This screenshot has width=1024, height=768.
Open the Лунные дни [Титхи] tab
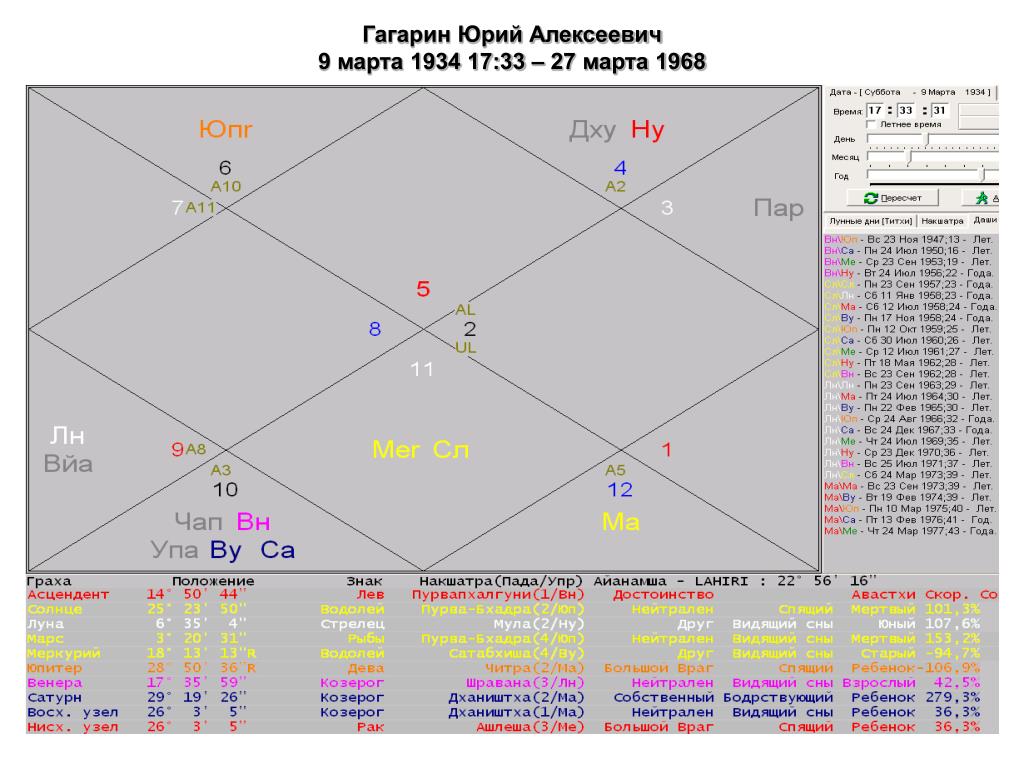point(871,221)
